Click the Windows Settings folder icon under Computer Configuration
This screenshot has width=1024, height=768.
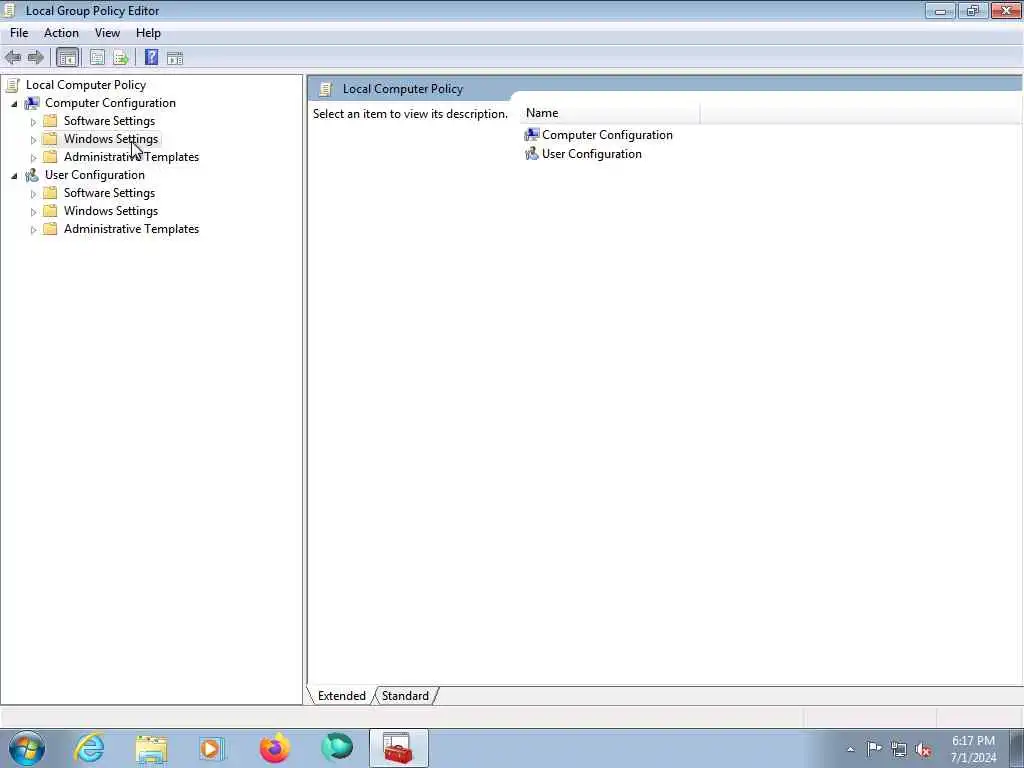[x=50, y=139]
